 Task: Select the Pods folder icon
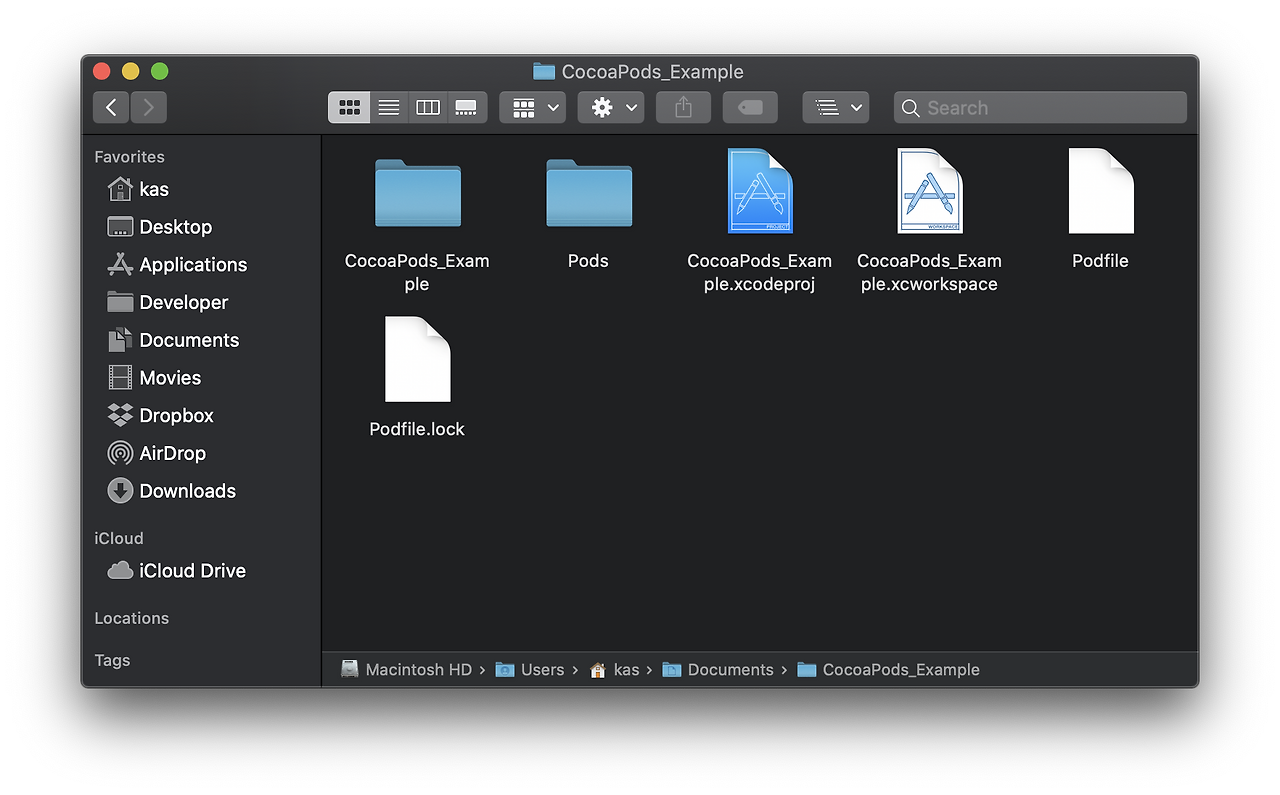click(589, 193)
